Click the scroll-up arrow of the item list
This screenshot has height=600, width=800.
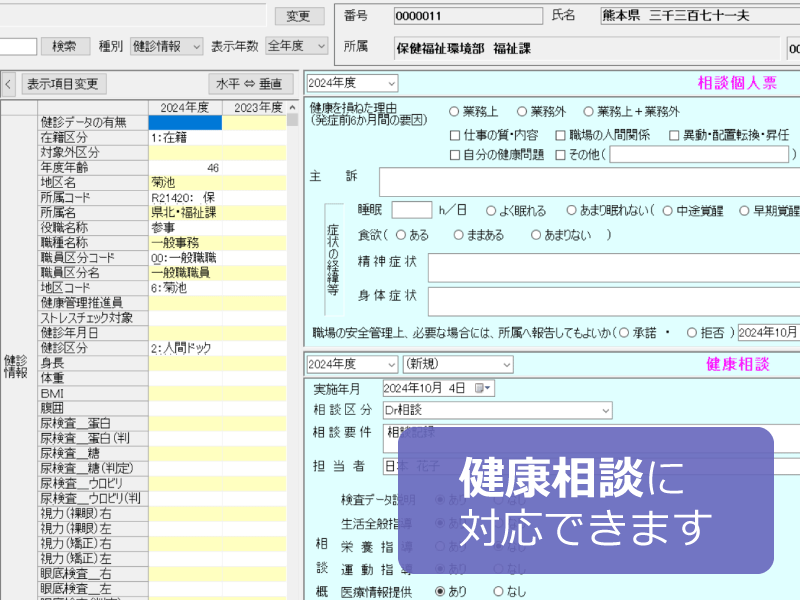coord(291,108)
